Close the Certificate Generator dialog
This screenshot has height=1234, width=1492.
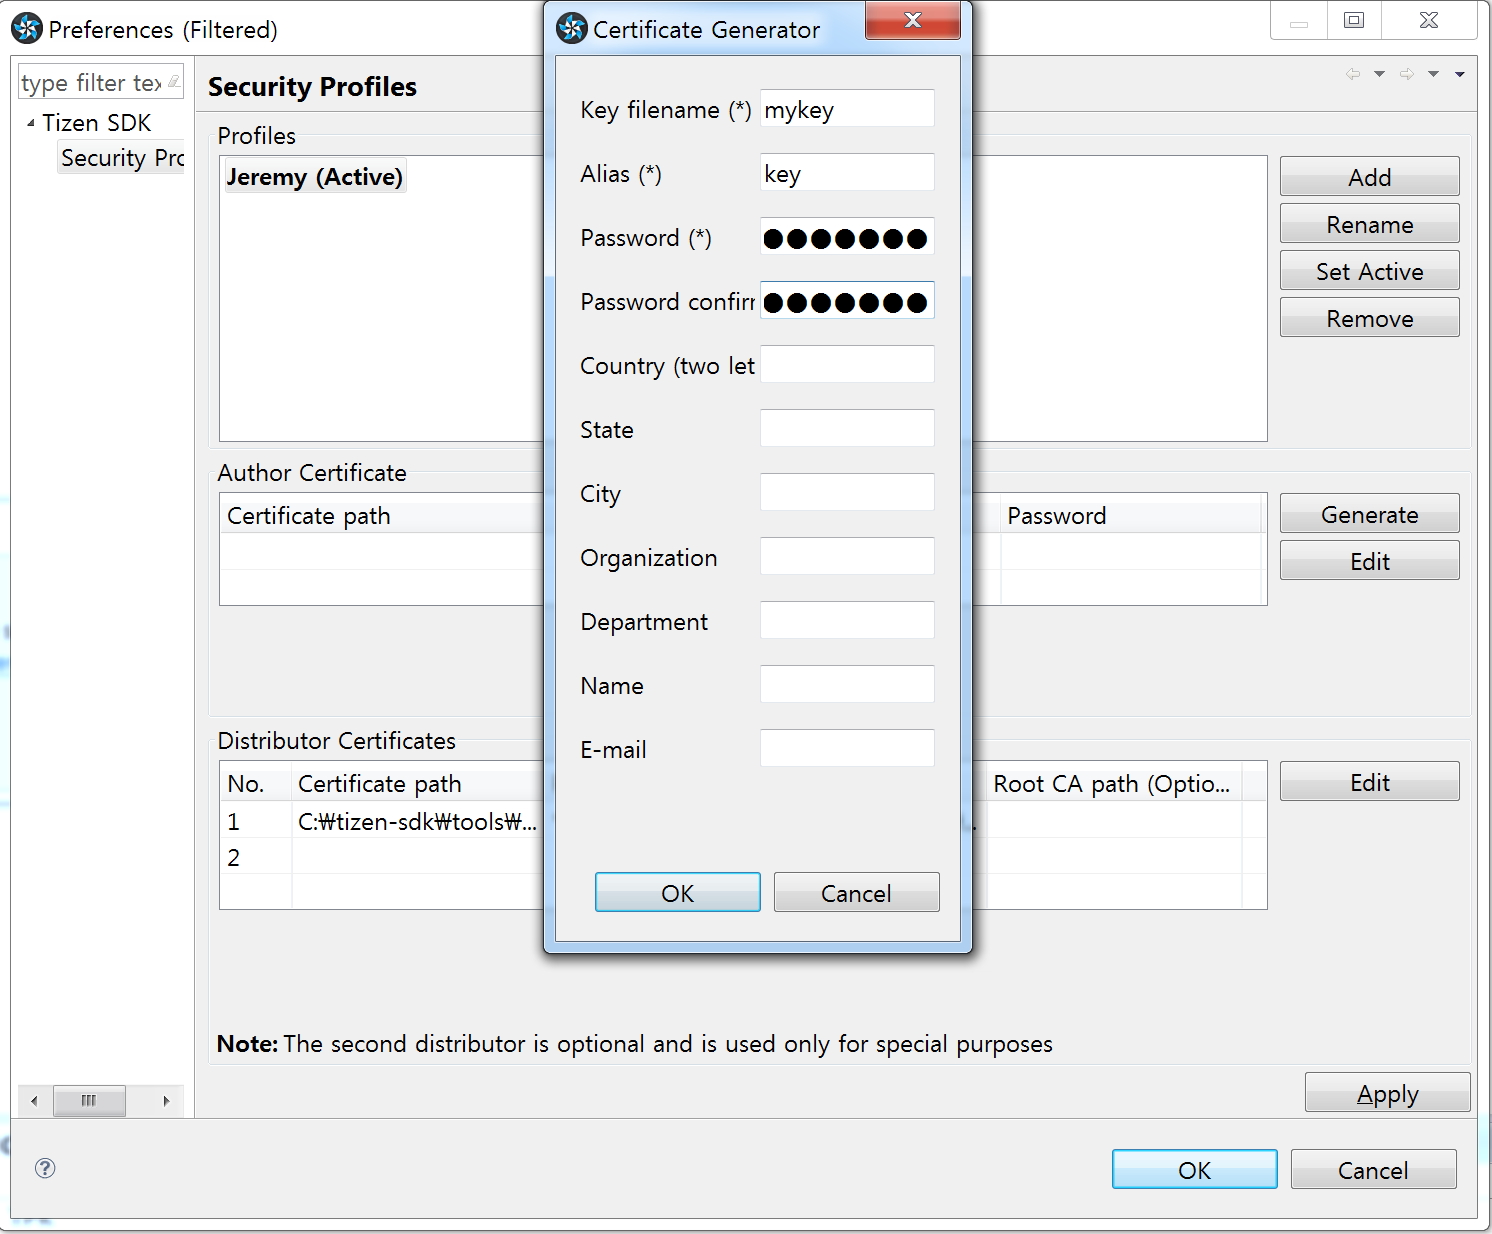pos(912,20)
